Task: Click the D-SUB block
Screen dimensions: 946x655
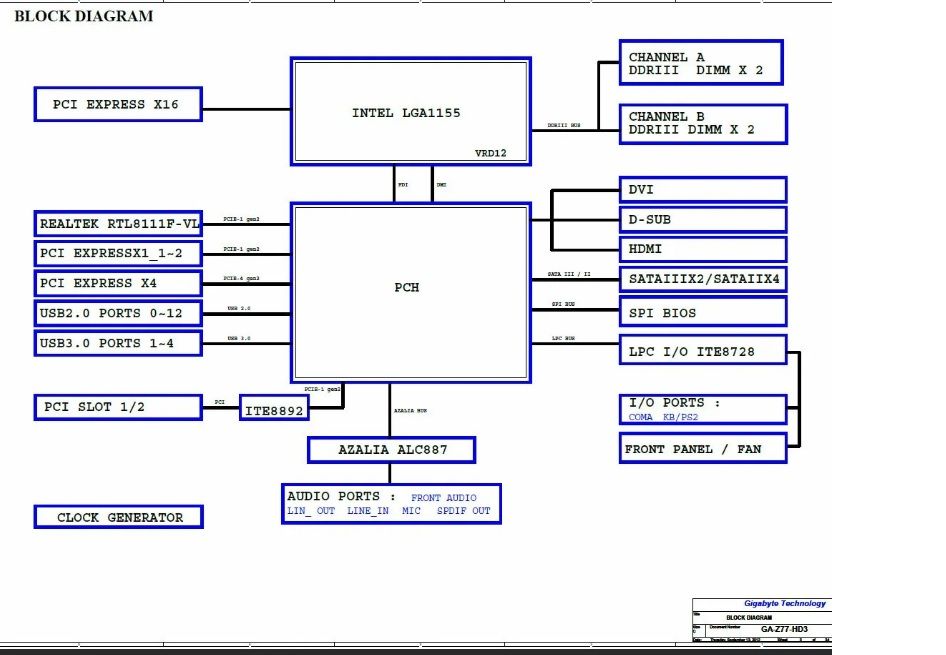Action: tap(703, 220)
